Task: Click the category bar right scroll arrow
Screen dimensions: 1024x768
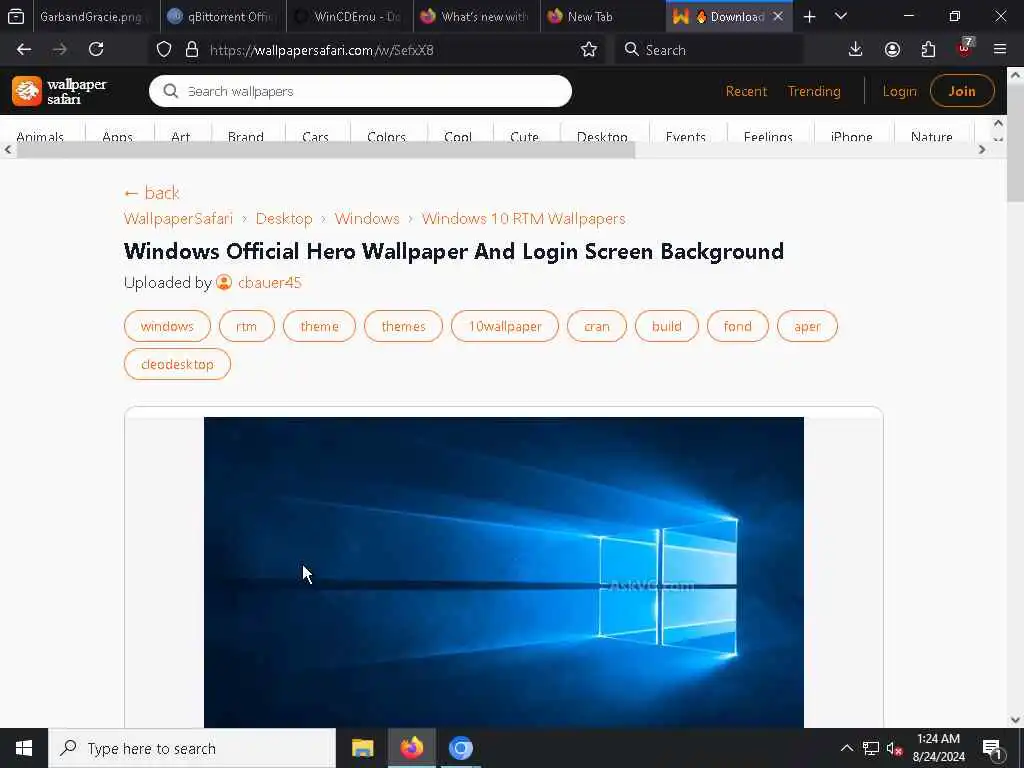Action: point(982,150)
